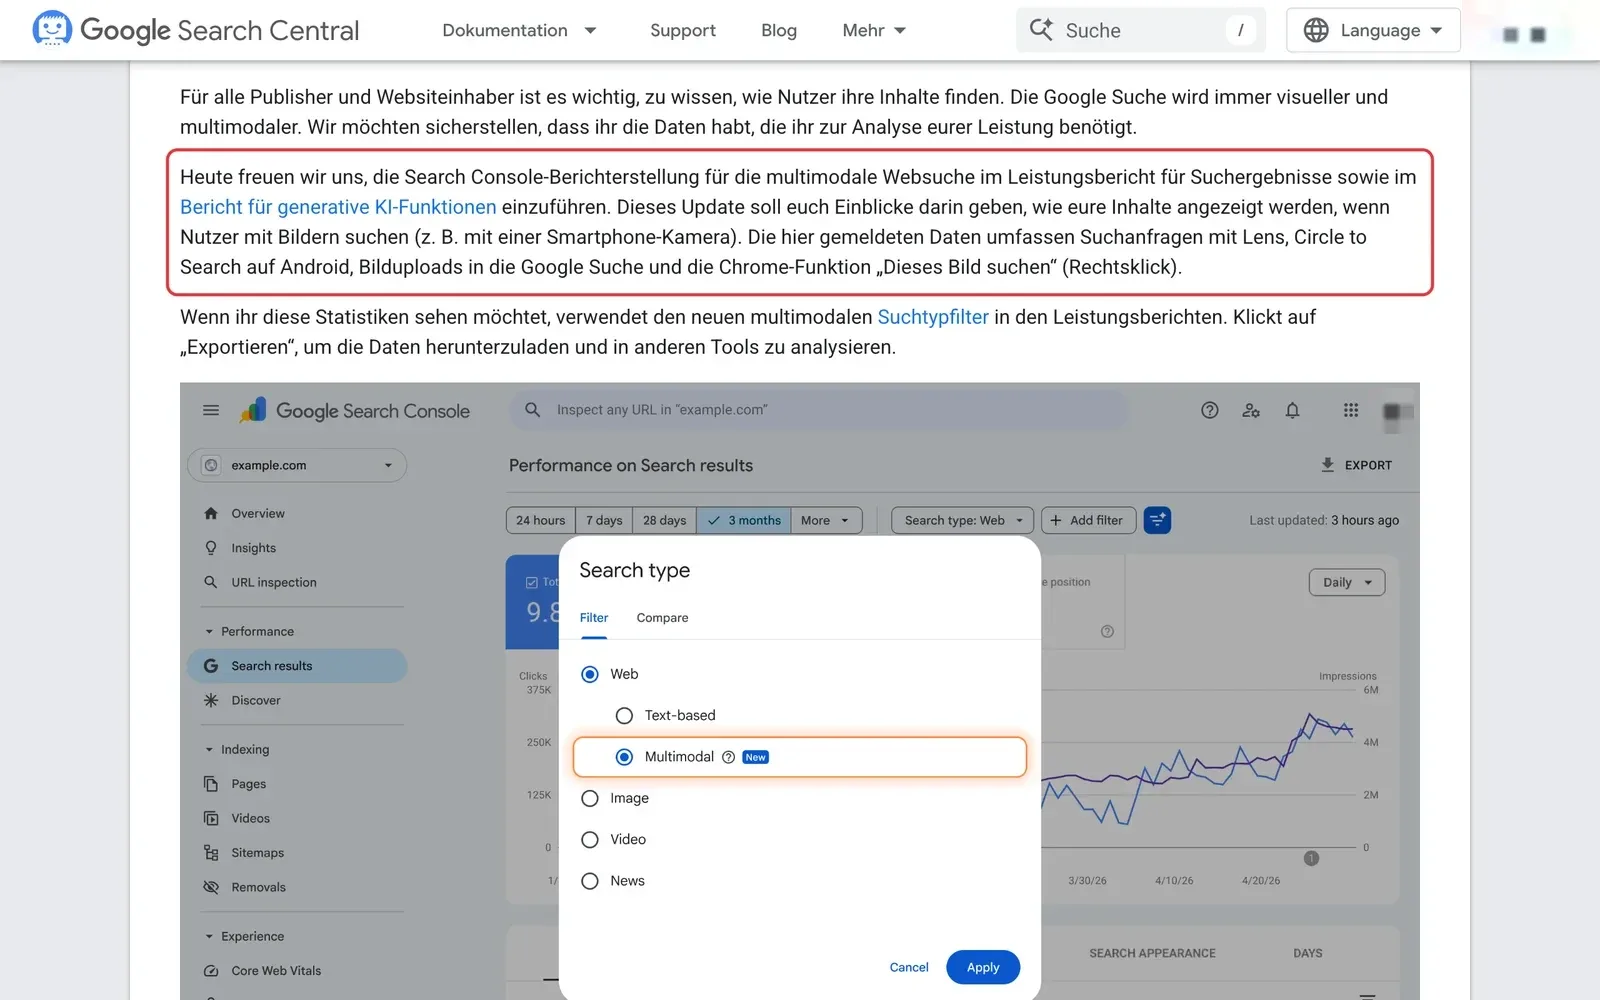Viewport: 1600px width, 1000px height.
Task: Click the blue filter settings icon
Action: 1157,520
